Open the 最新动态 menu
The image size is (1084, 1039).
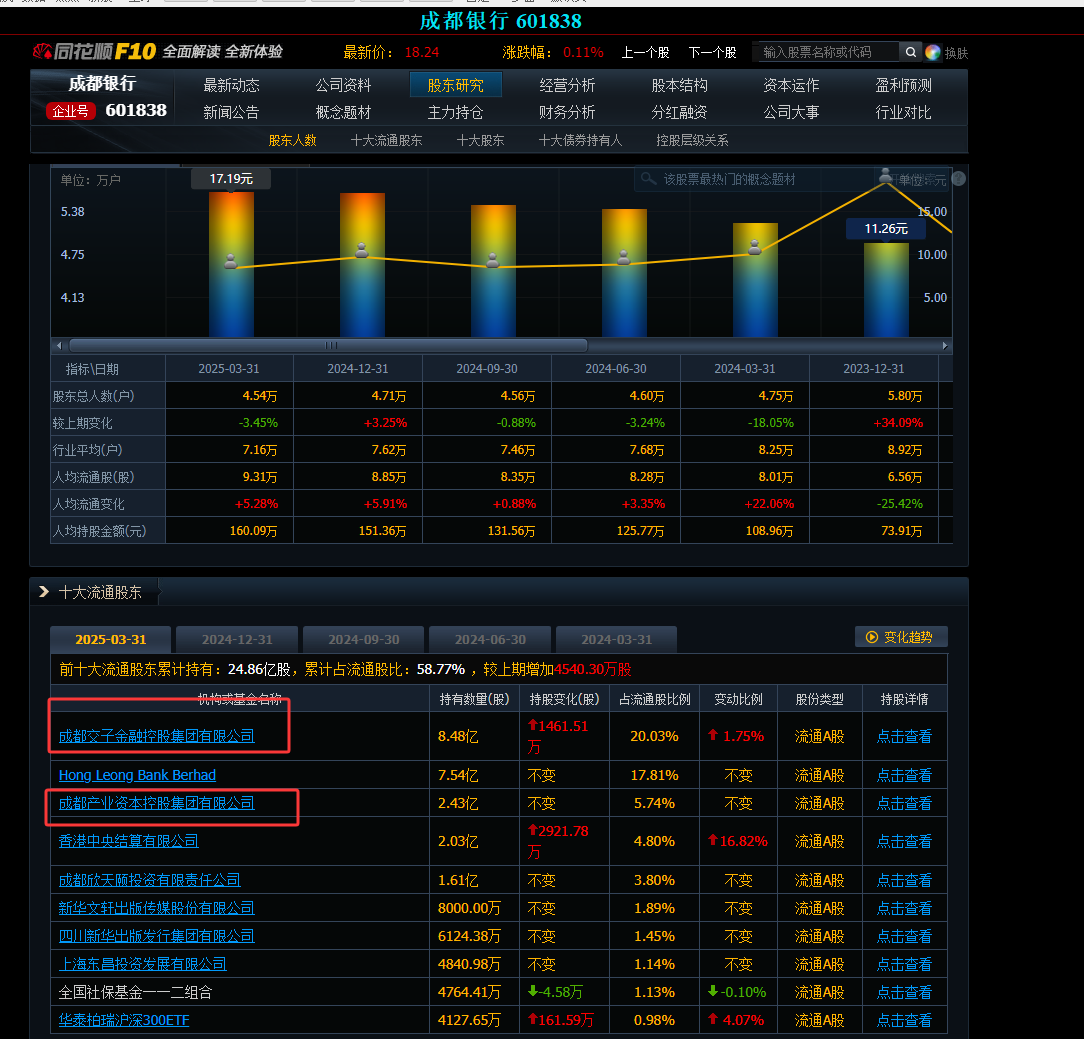(x=231, y=85)
